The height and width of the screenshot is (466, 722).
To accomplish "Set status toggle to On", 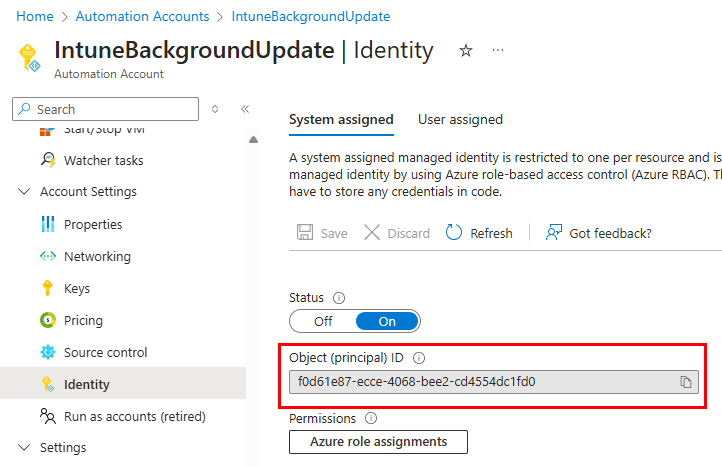I will coord(387,321).
